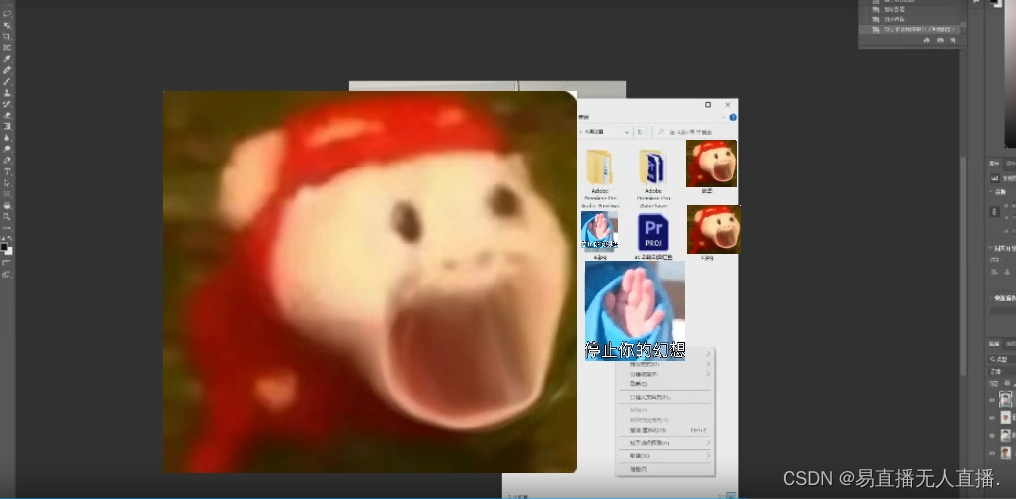Switch to the Properties panel tab
Screen dimensions: 1016x499
pyautogui.click(x=993, y=163)
